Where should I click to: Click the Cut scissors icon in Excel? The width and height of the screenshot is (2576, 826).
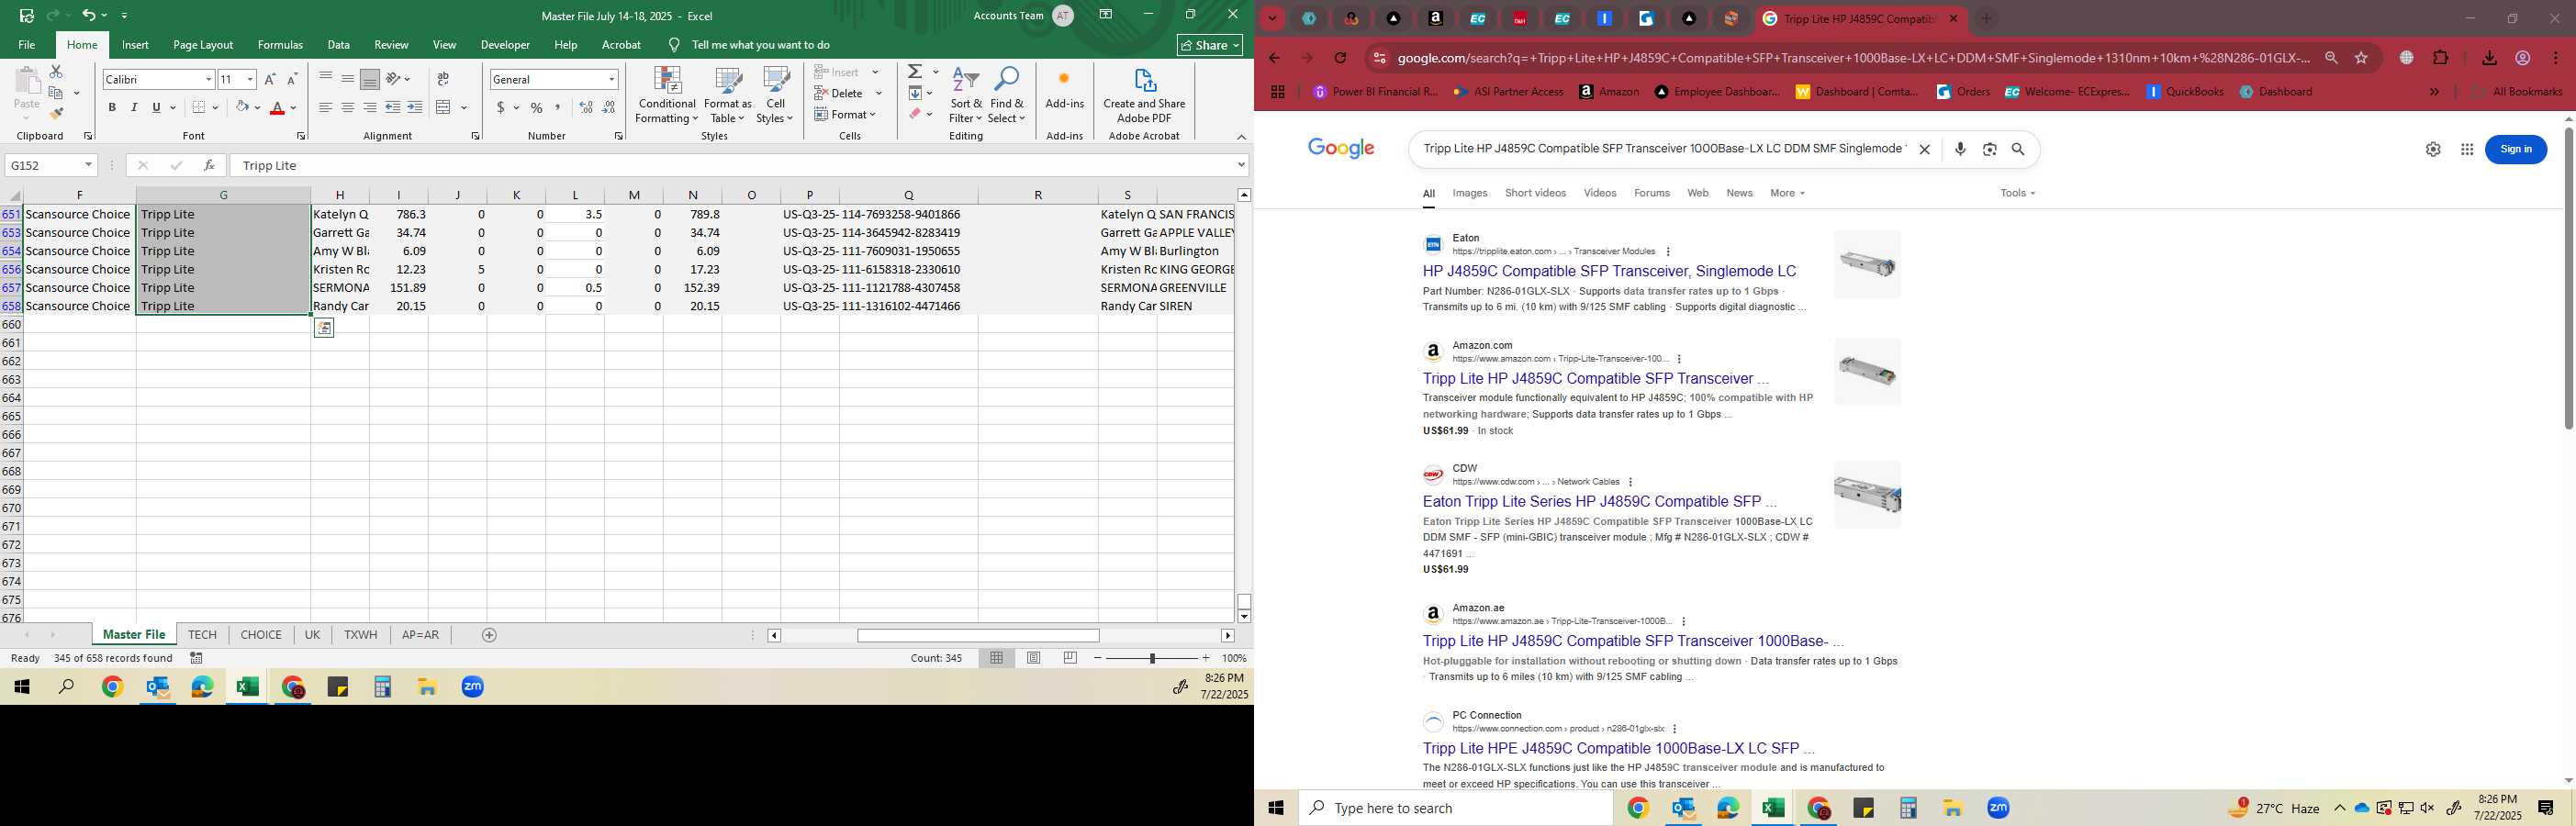[x=56, y=72]
